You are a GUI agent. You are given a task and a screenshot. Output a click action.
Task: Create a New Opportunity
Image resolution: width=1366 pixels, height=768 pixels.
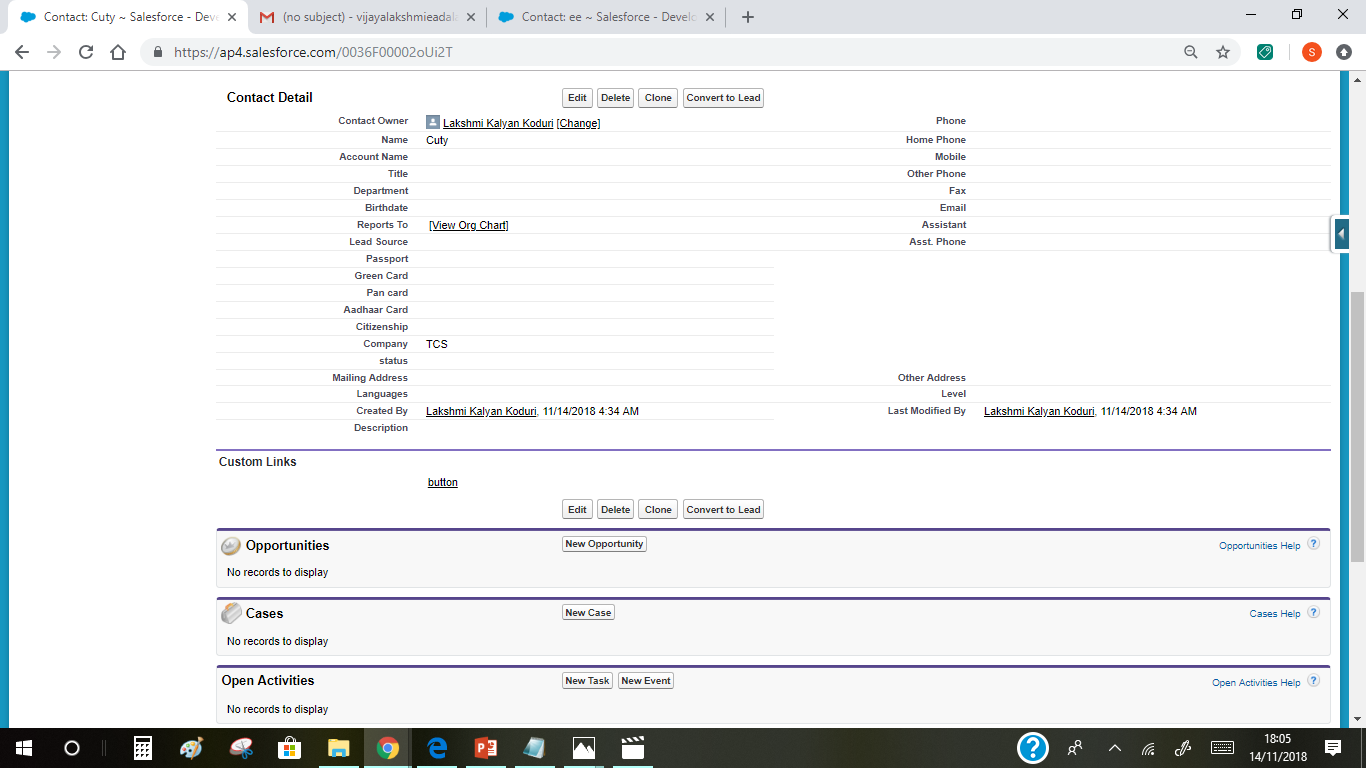pyautogui.click(x=604, y=544)
